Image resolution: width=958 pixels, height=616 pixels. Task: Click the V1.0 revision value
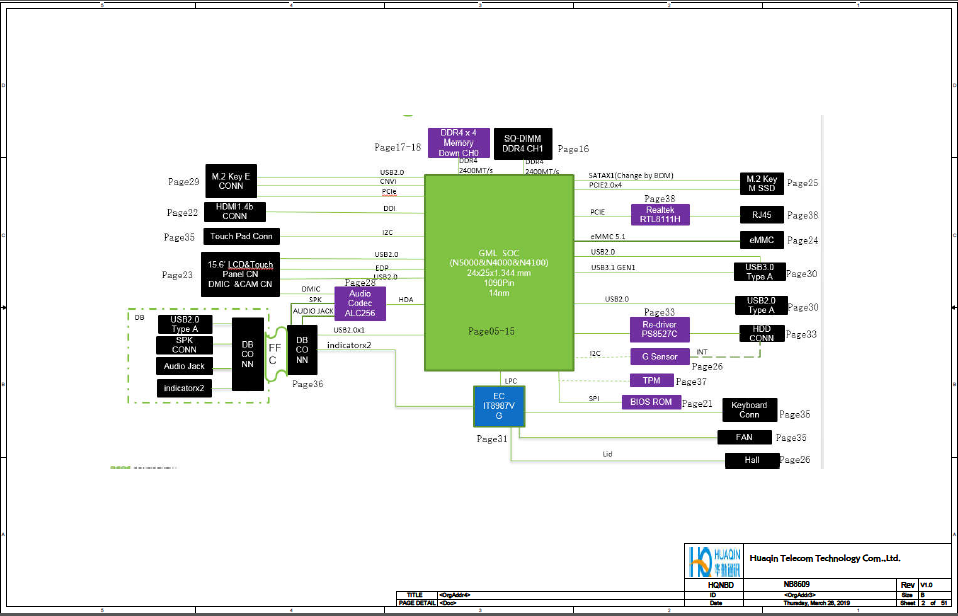coord(926,585)
